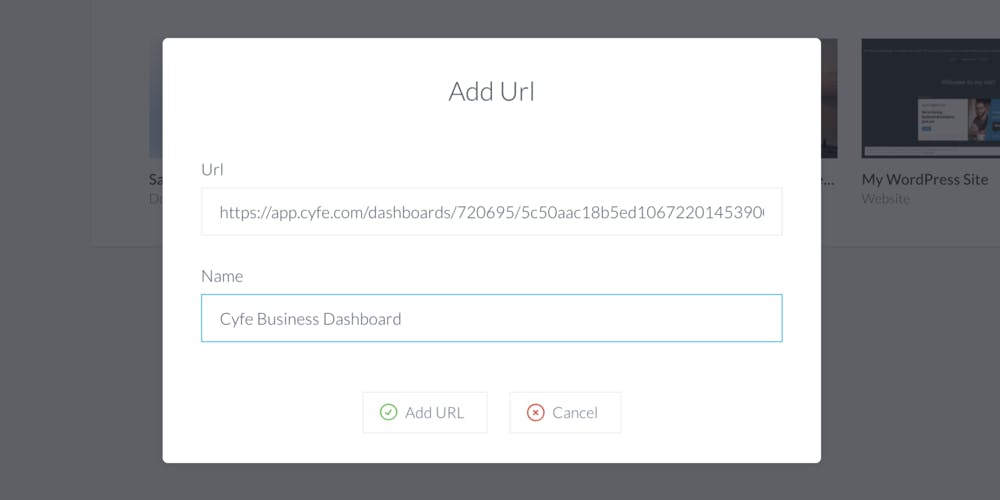The height and width of the screenshot is (500, 1000).
Task: Click the Name field label
Action: click(x=222, y=276)
